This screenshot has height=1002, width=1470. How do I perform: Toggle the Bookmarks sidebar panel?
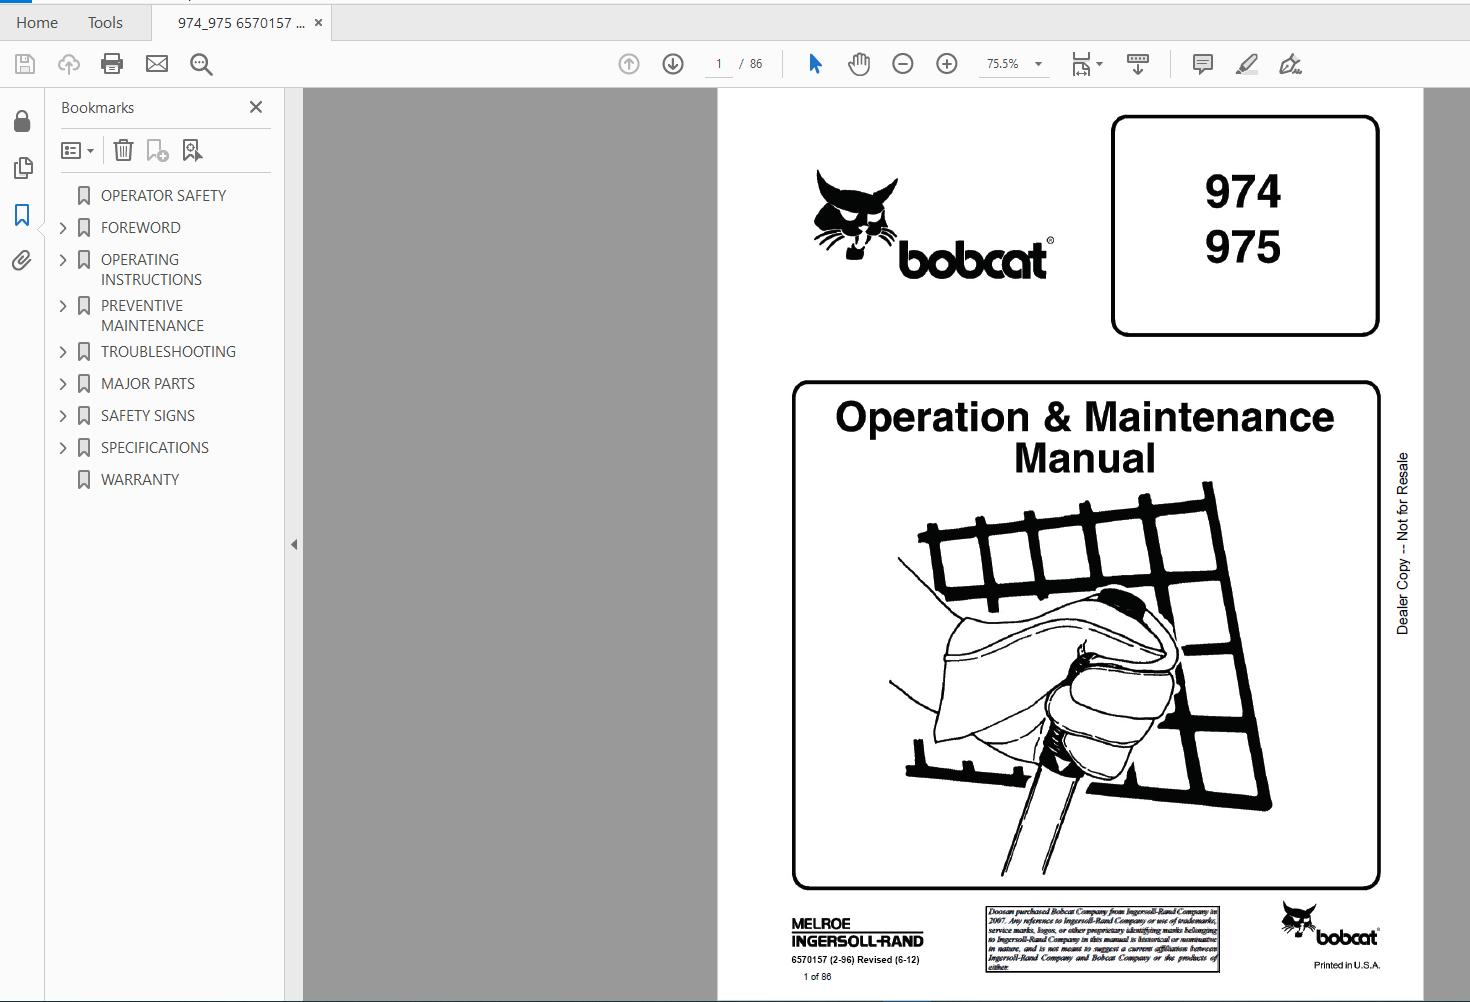pos(21,215)
